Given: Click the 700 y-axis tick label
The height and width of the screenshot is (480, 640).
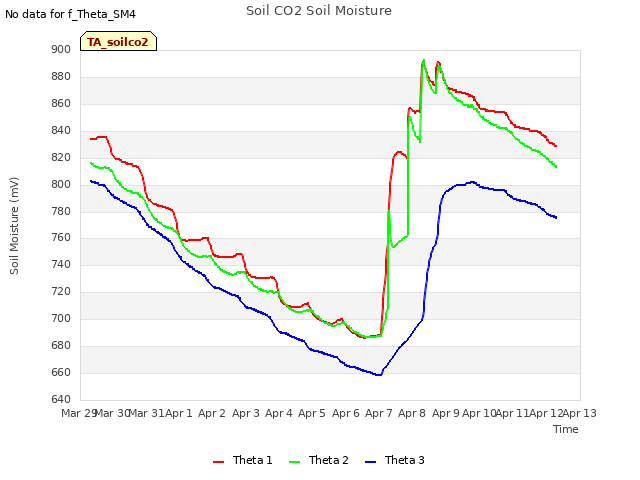Looking at the screenshot, I should [x=61, y=318].
